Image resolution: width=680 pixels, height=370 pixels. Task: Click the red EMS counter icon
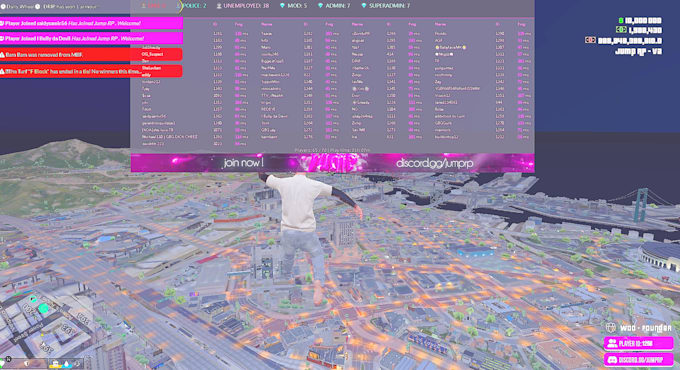tap(144, 6)
